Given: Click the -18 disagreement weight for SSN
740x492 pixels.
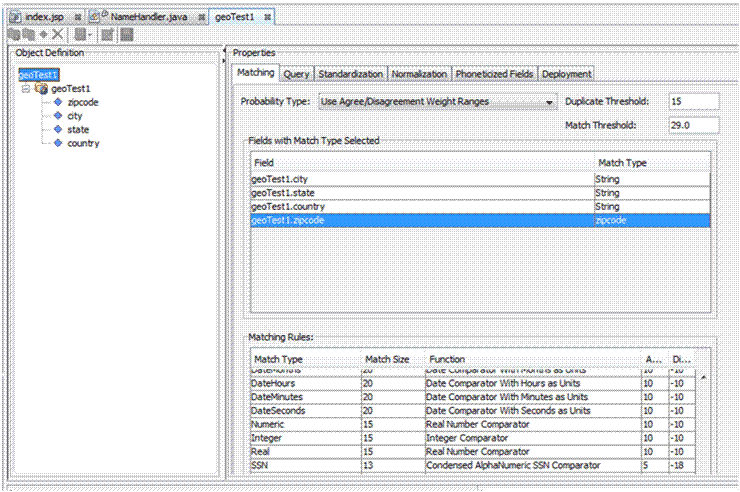Looking at the screenshot, I should click(682, 466).
